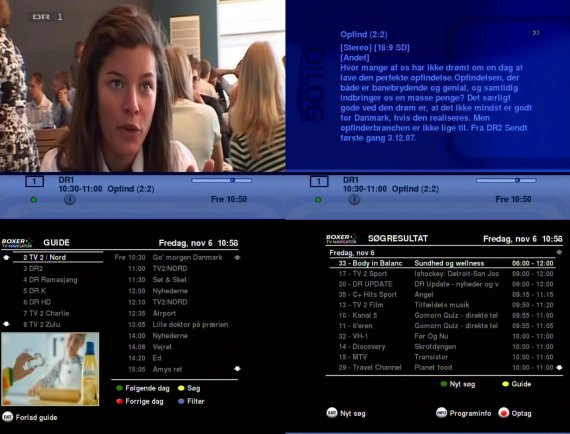The height and width of the screenshot is (434, 570).
Task: Select the 13 - TV 2 Film result
Action: (x=442, y=305)
